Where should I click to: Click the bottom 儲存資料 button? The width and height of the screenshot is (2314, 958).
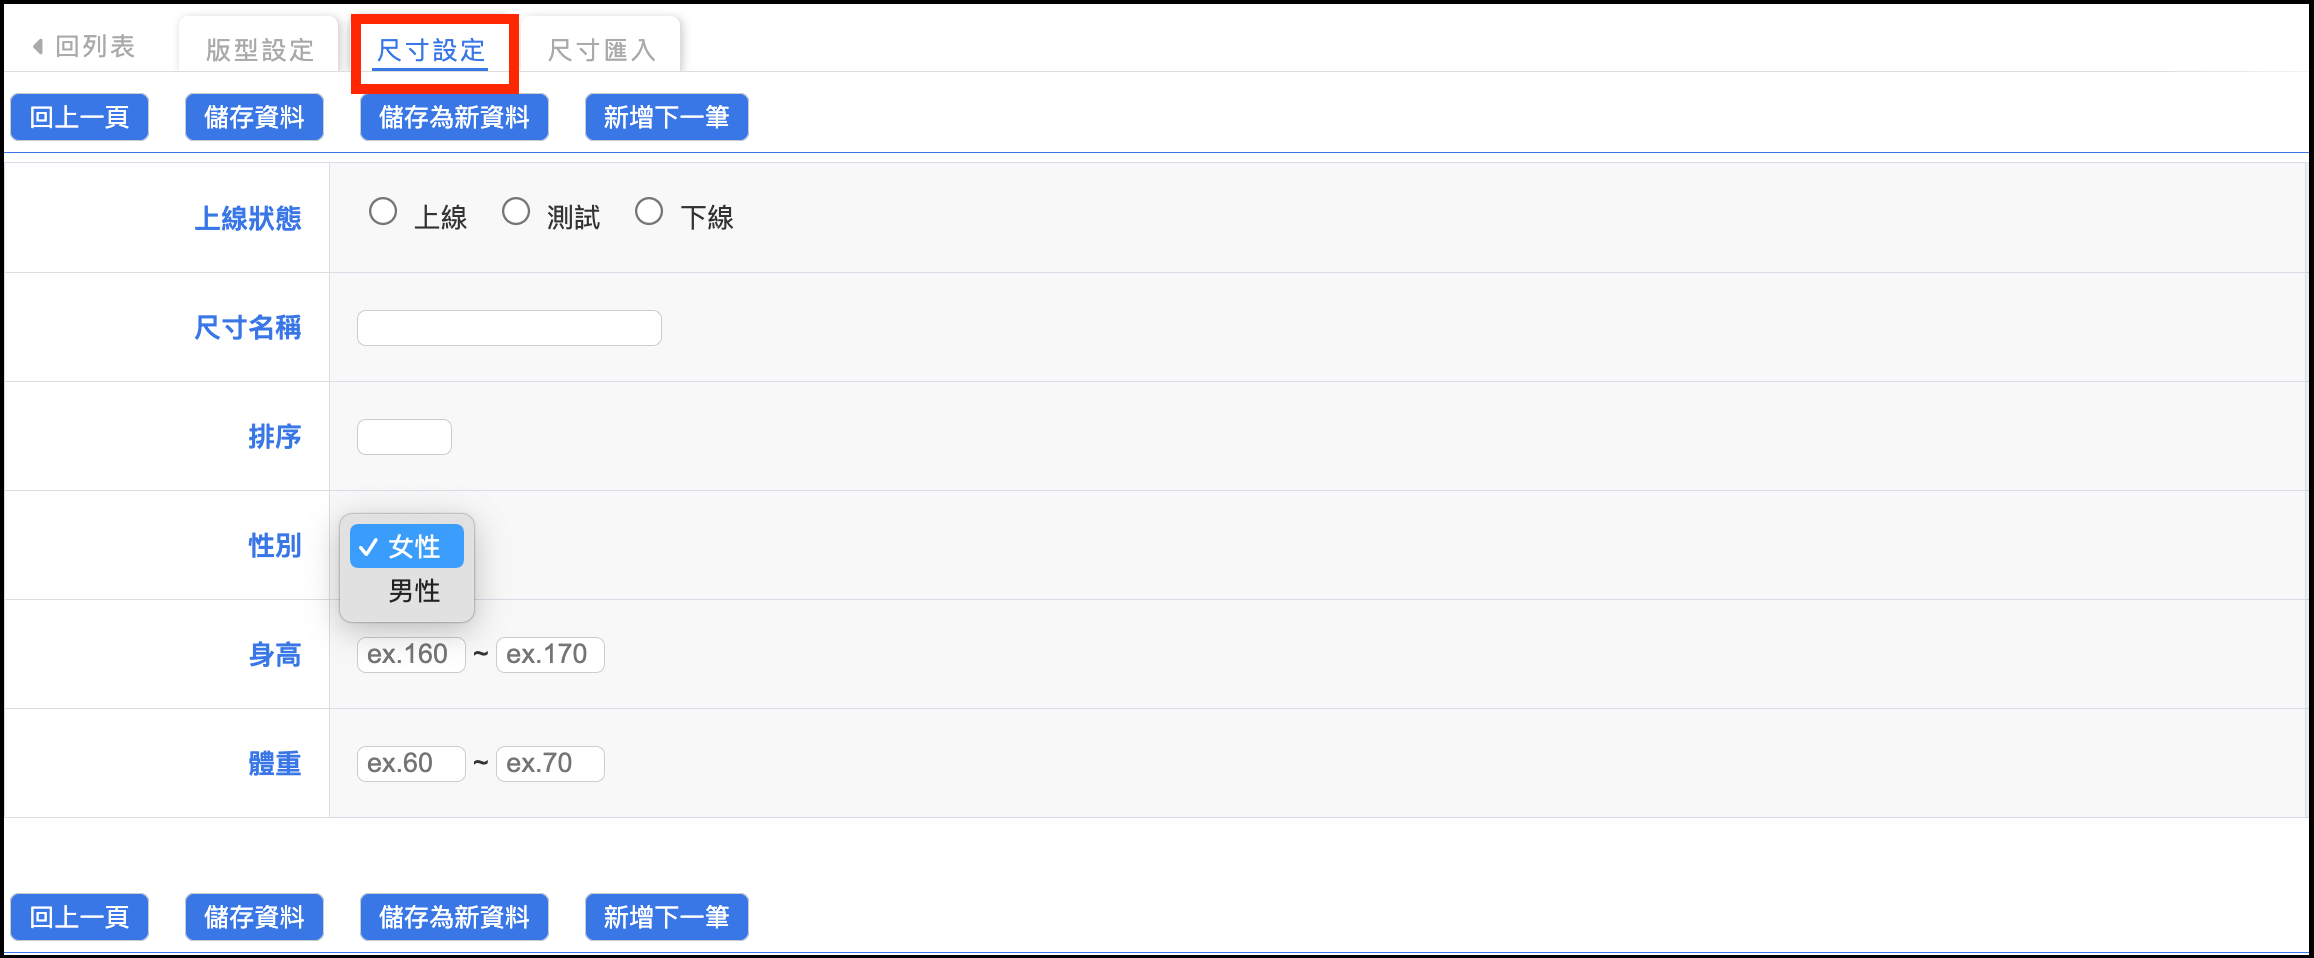click(x=254, y=917)
